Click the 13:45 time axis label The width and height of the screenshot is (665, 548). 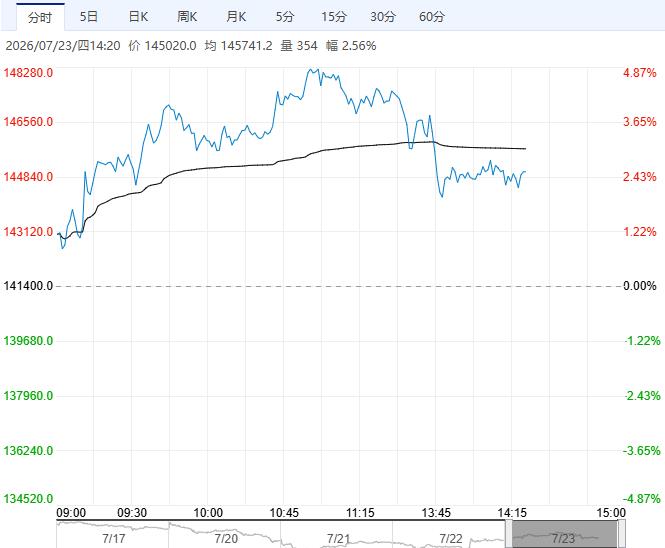point(436,513)
